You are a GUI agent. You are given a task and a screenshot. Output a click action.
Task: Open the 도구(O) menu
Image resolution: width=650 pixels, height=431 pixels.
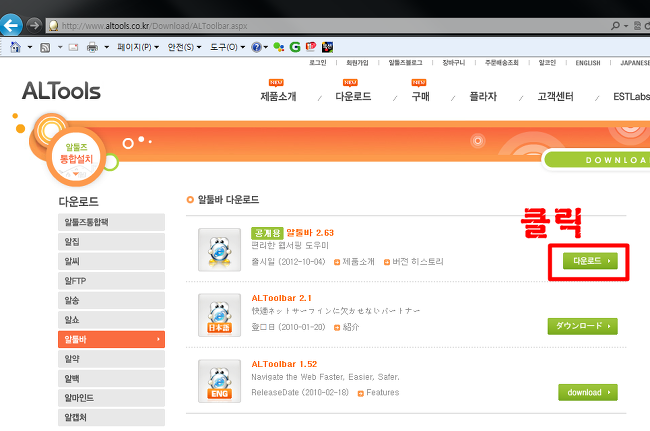pyautogui.click(x=228, y=47)
